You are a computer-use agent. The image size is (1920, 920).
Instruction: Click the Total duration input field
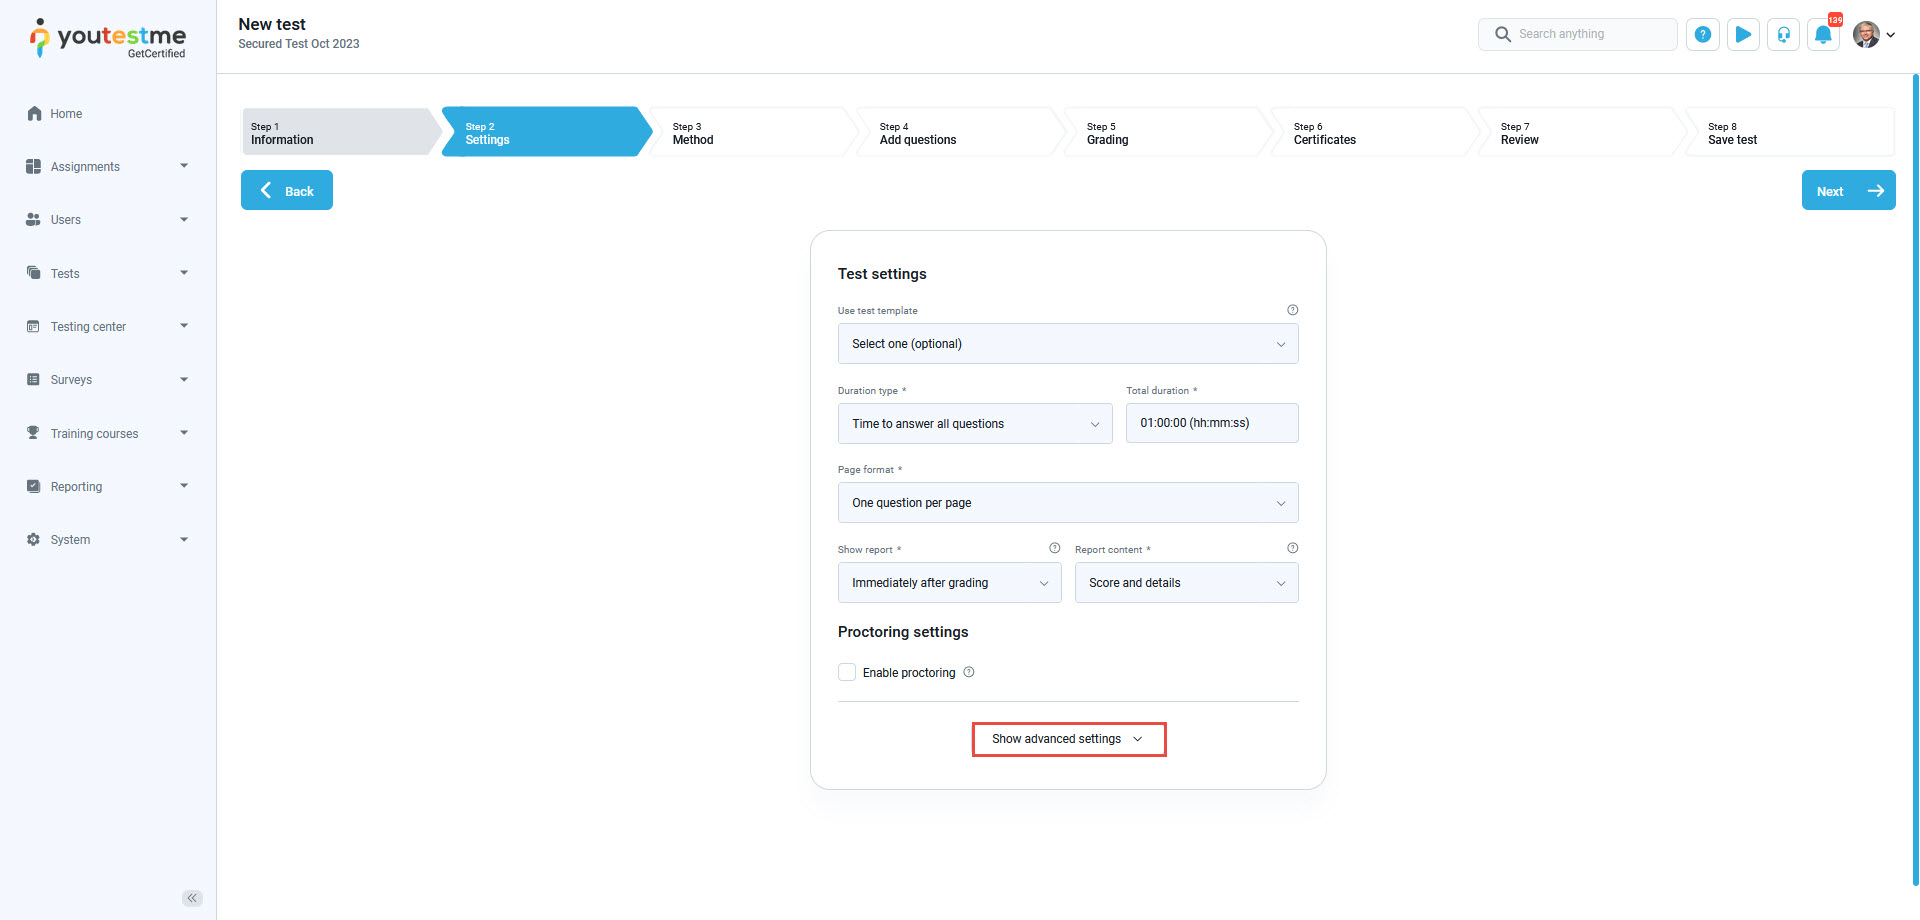click(1211, 422)
